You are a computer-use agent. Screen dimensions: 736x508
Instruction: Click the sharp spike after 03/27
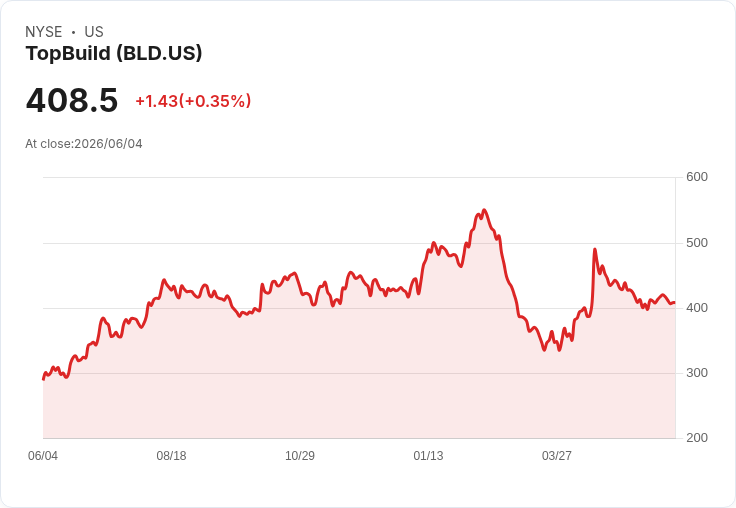tap(595, 249)
